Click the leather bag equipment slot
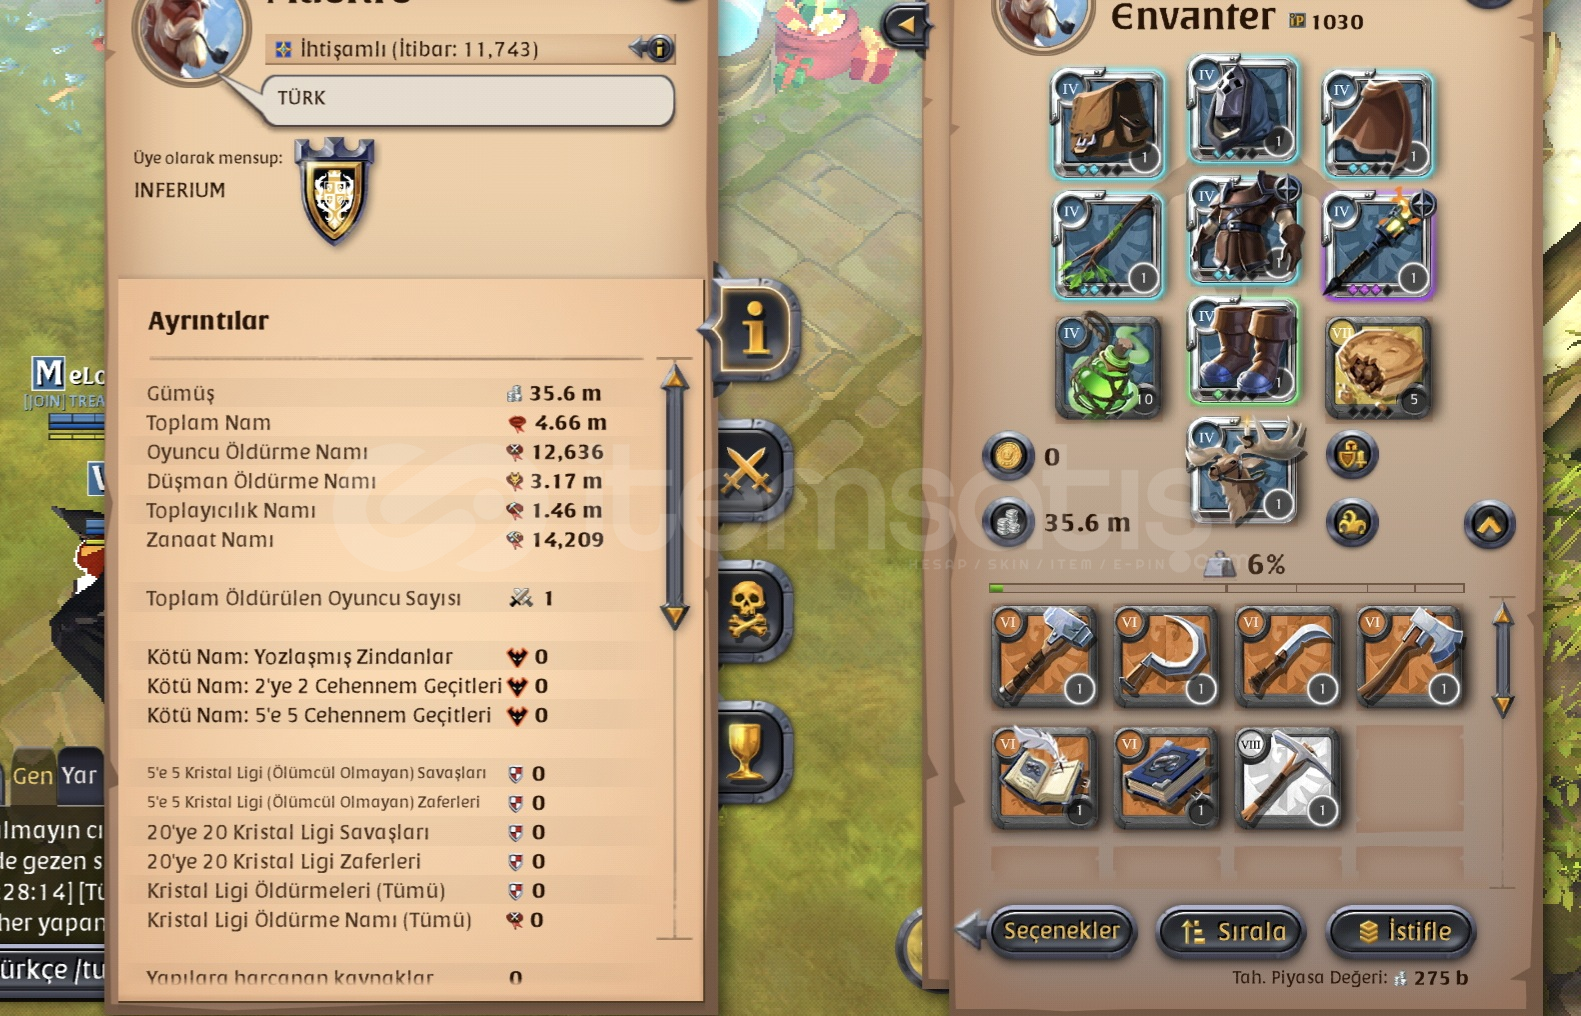The image size is (1581, 1016). pyautogui.click(x=1108, y=123)
